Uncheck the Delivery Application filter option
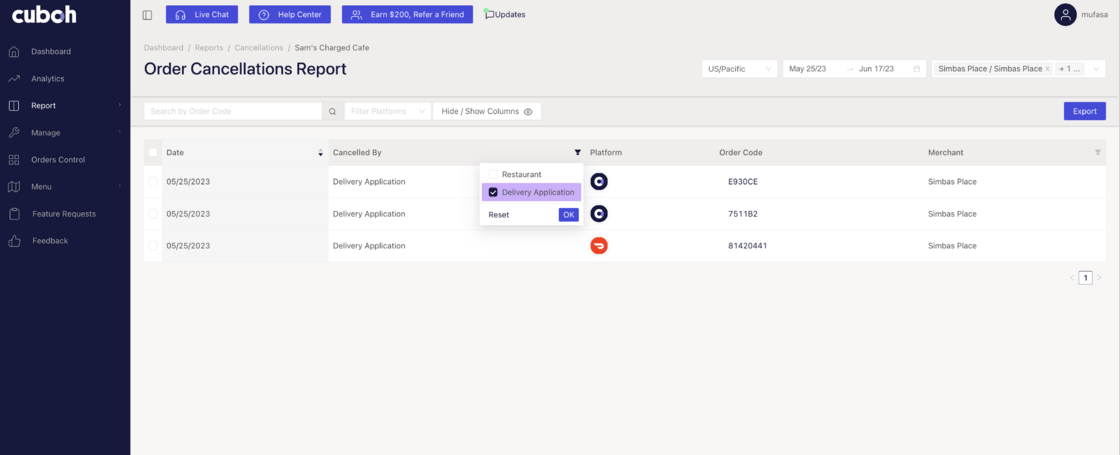Screen dimensions: 1120x455 pos(493,192)
